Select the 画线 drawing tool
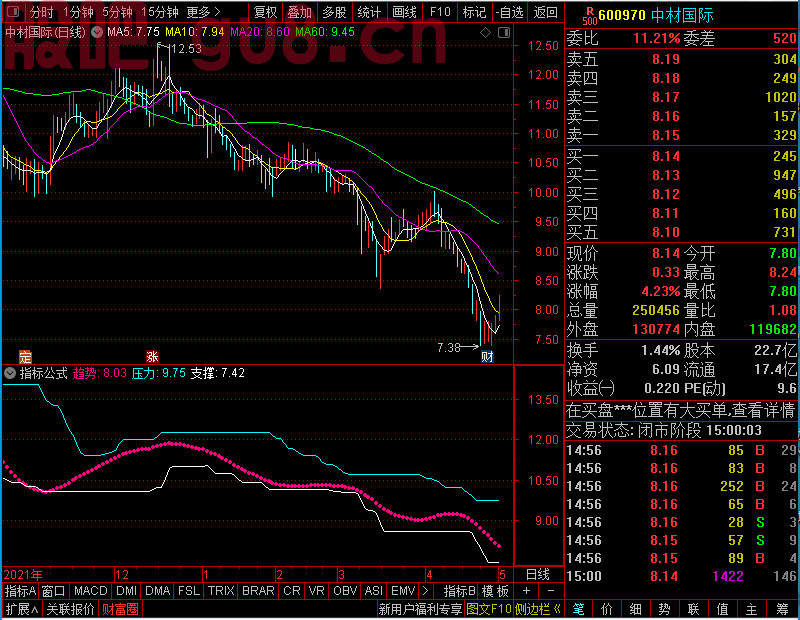 (404, 12)
